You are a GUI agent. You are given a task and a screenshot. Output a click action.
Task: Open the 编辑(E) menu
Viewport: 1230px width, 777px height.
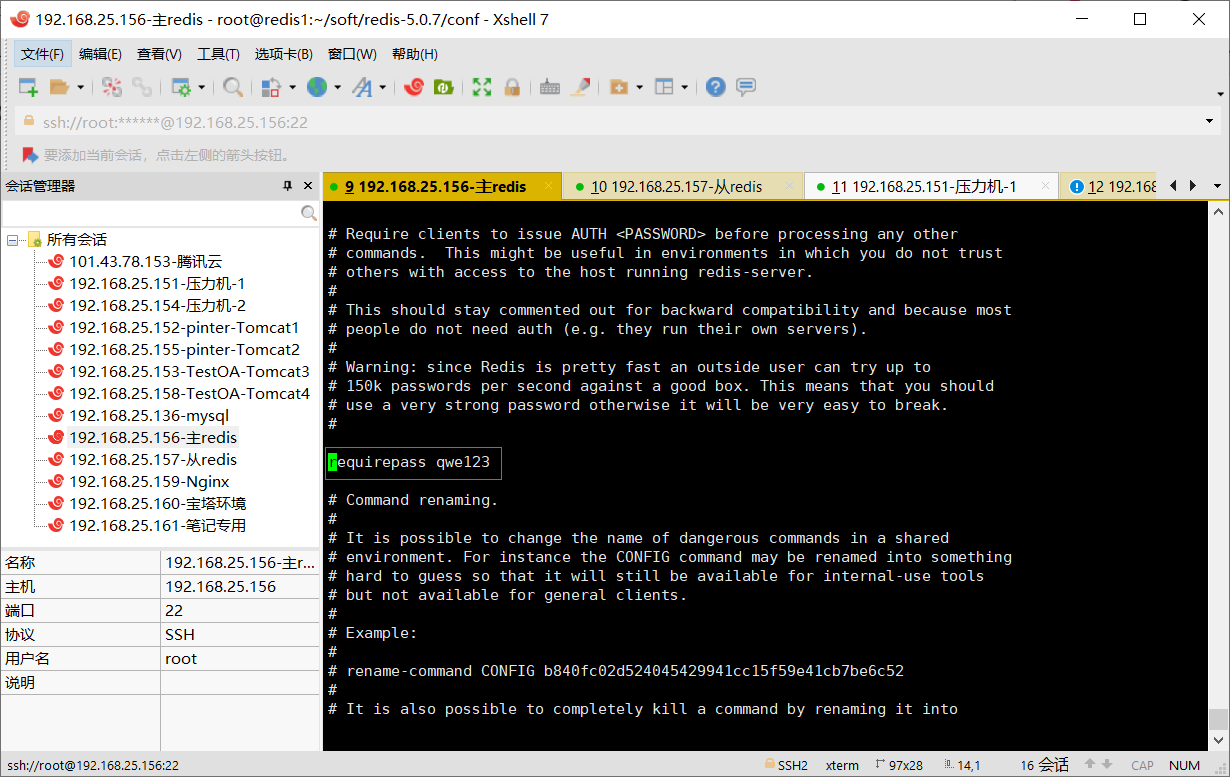coord(100,54)
